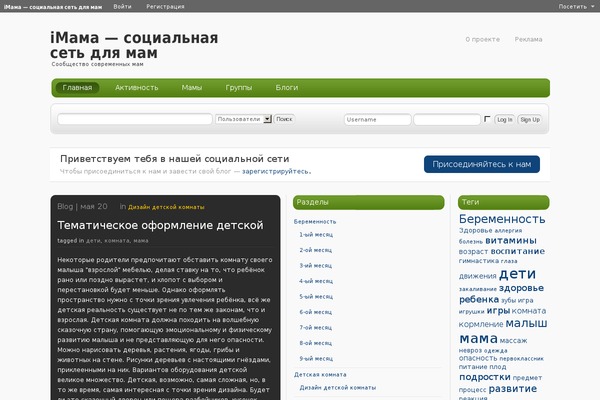Click the Поиск search button
This screenshot has width=600, height=400.
click(x=284, y=119)
